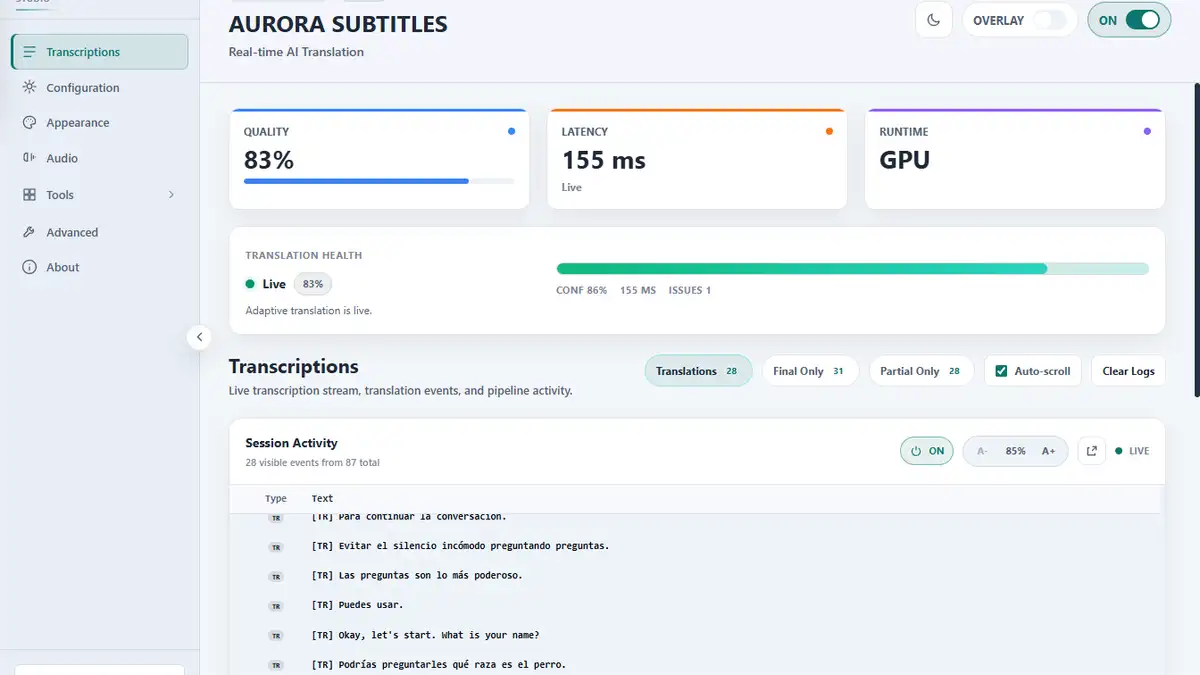Click the Advanced wrench icon
The image size is (1200, 675).
(30, 232)
